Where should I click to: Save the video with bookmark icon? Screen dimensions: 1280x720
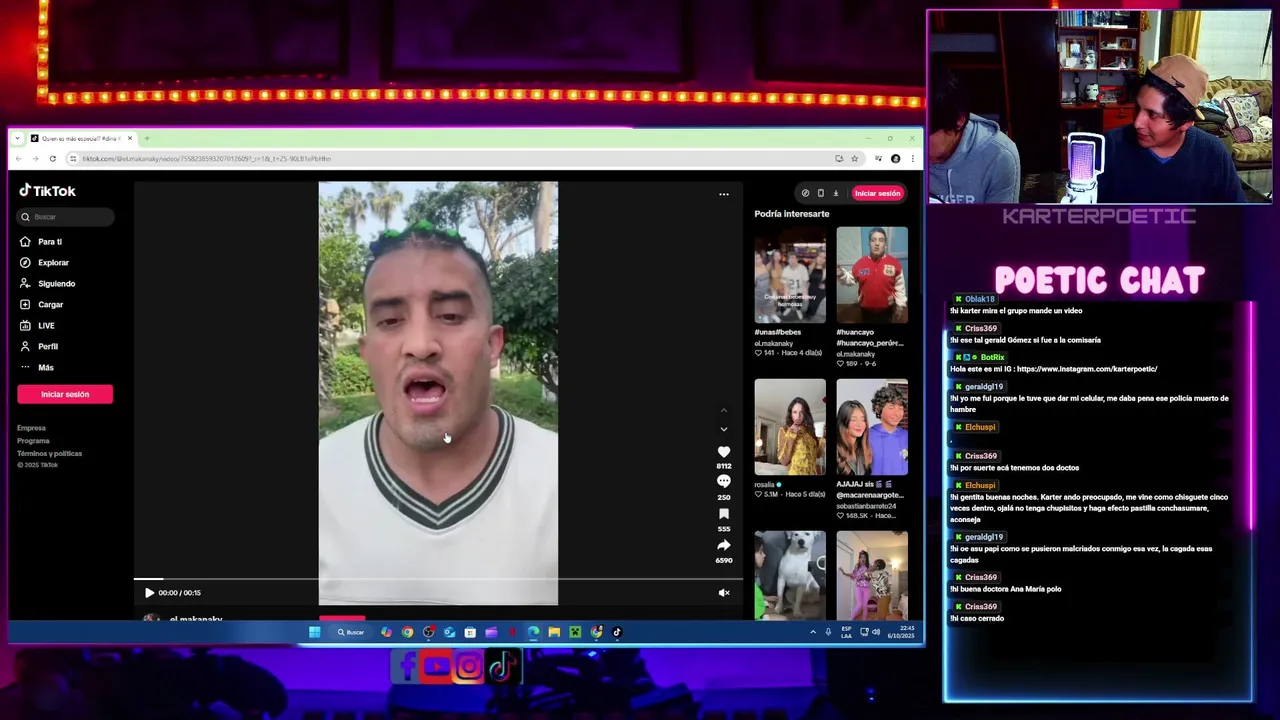(x=724, y=514)
